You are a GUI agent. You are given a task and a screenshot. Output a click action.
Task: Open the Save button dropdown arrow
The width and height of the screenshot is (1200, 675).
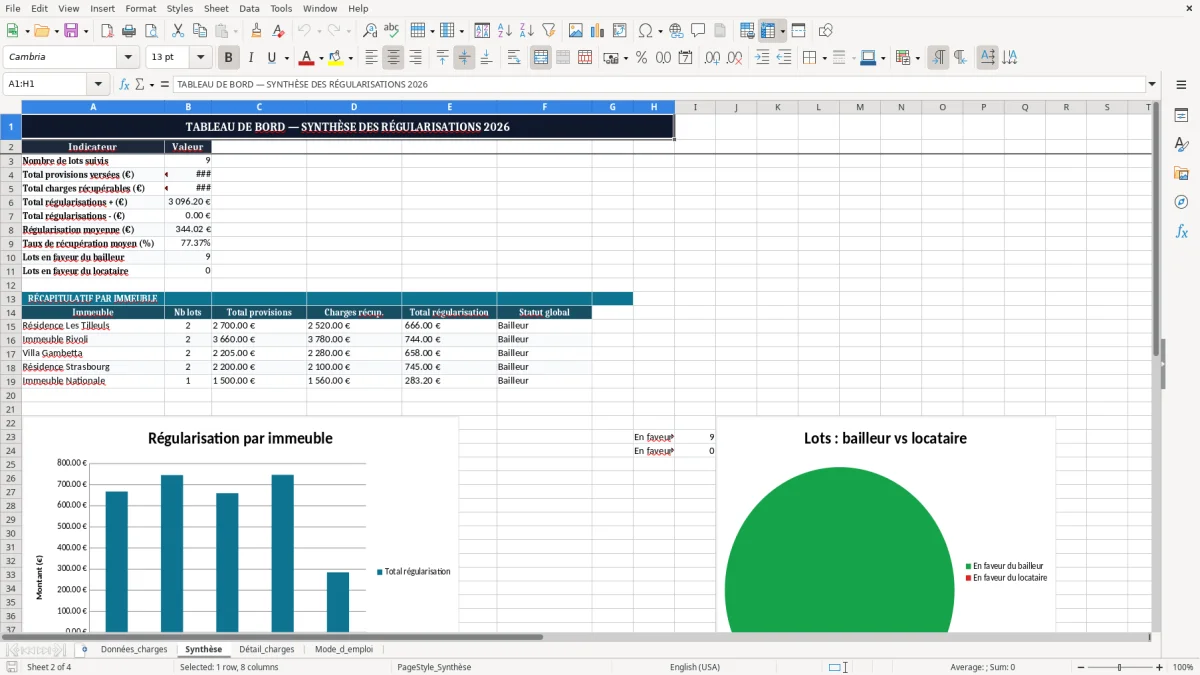86,31
